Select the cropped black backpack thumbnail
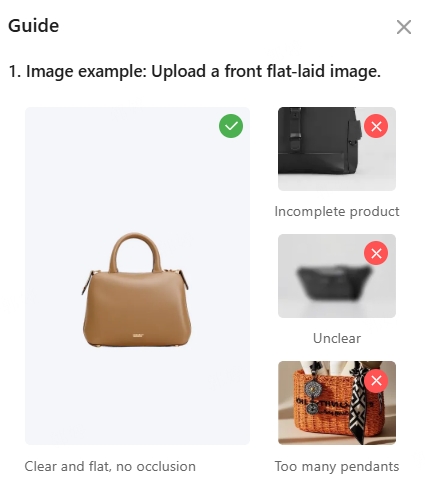 (x=337, y=149)
